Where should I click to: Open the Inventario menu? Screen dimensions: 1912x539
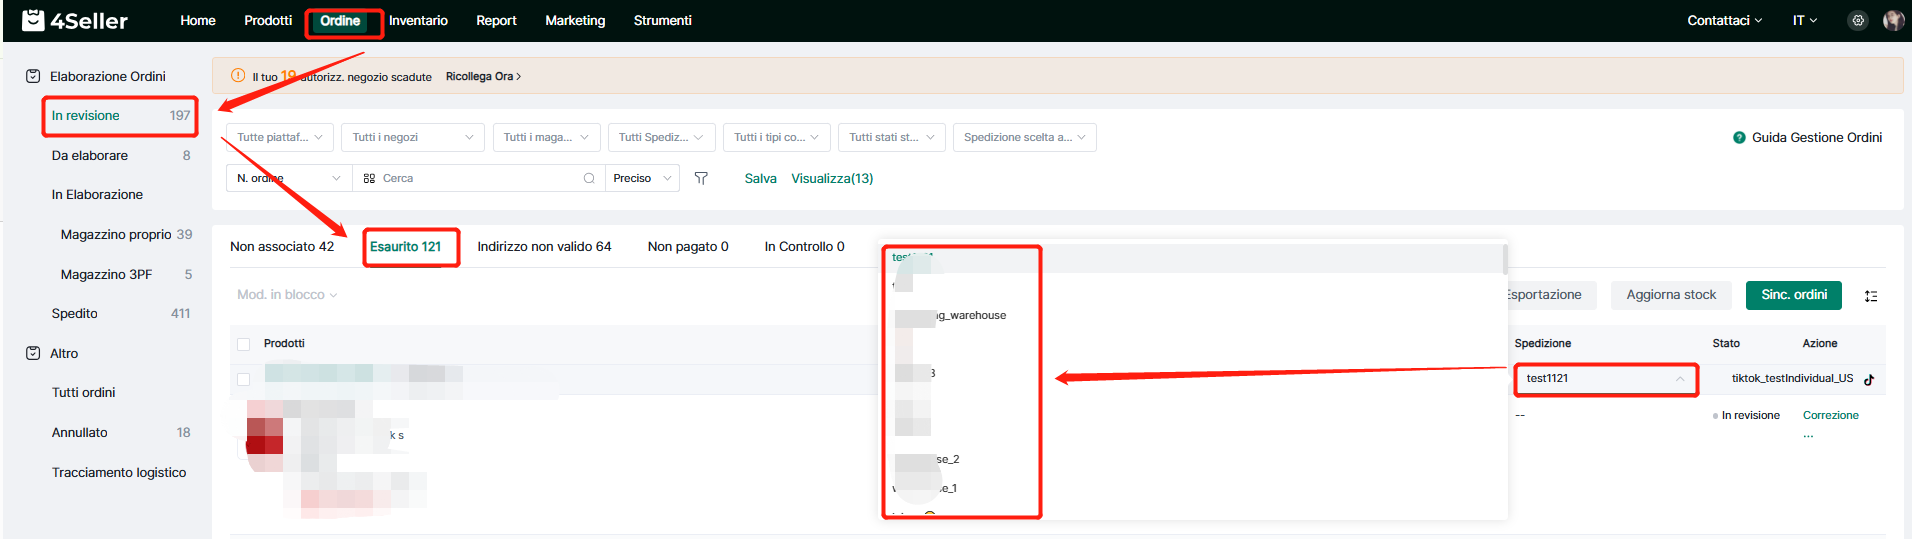click(x=418, y=20)
